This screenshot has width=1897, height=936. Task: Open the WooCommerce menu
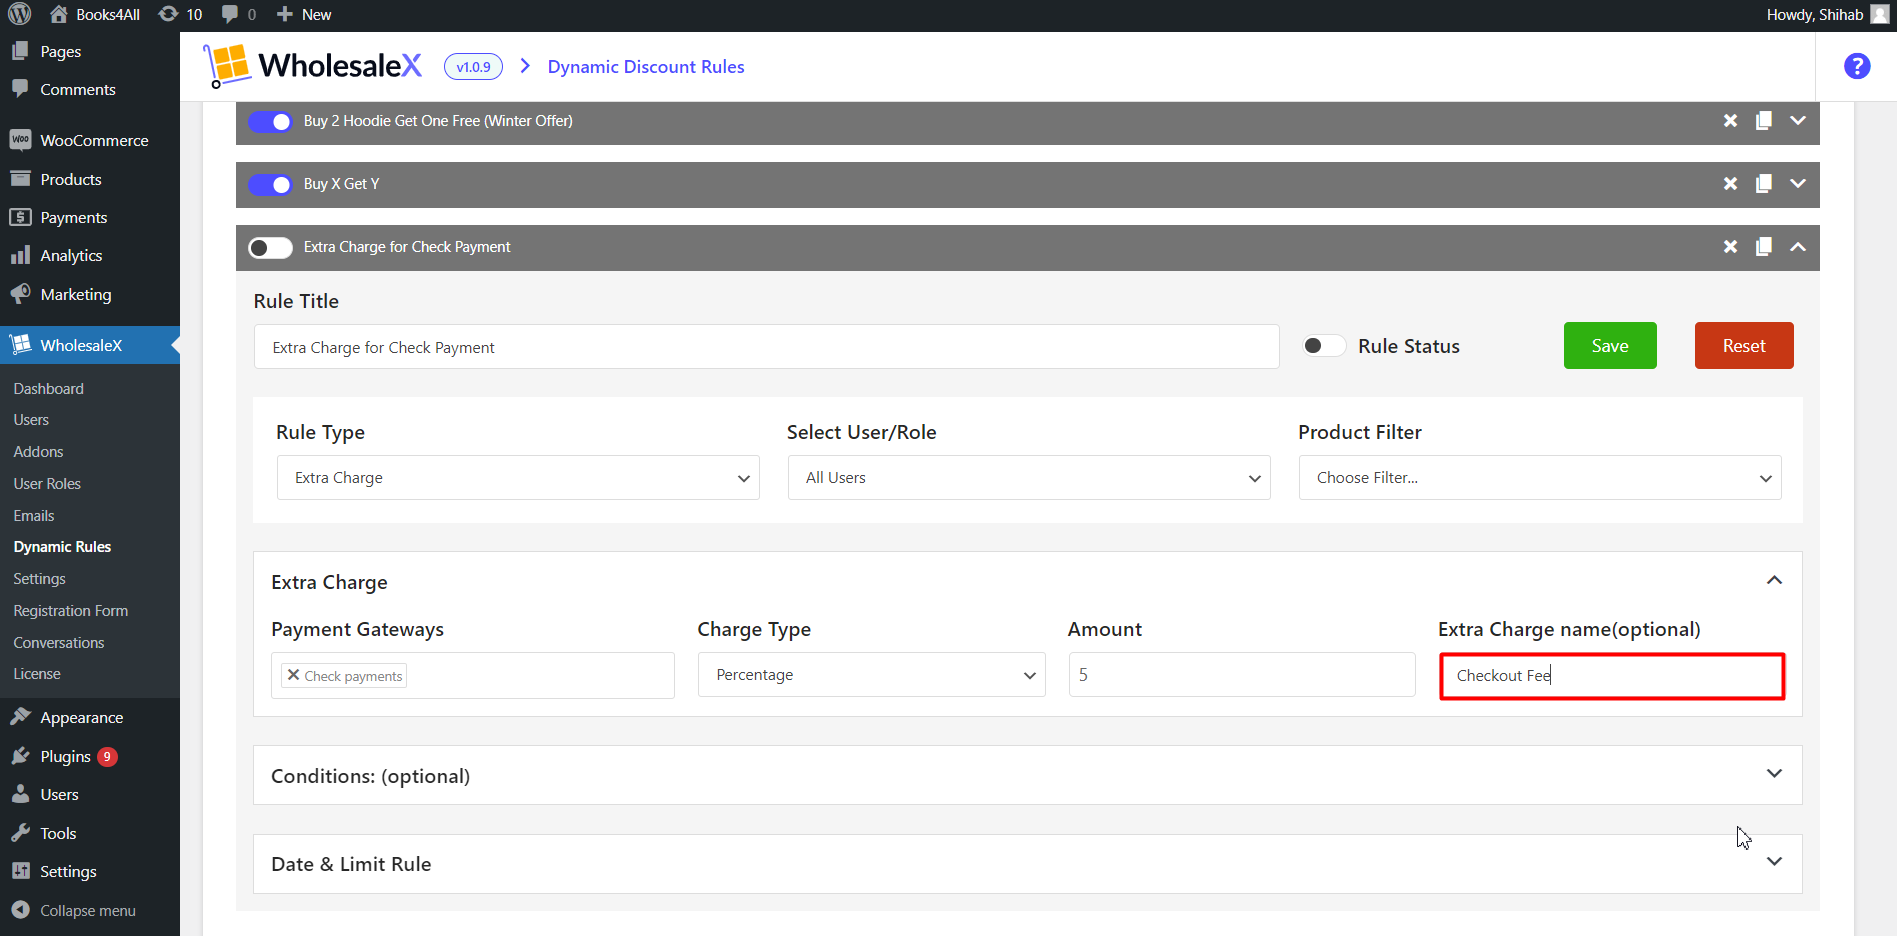[94, 141]
